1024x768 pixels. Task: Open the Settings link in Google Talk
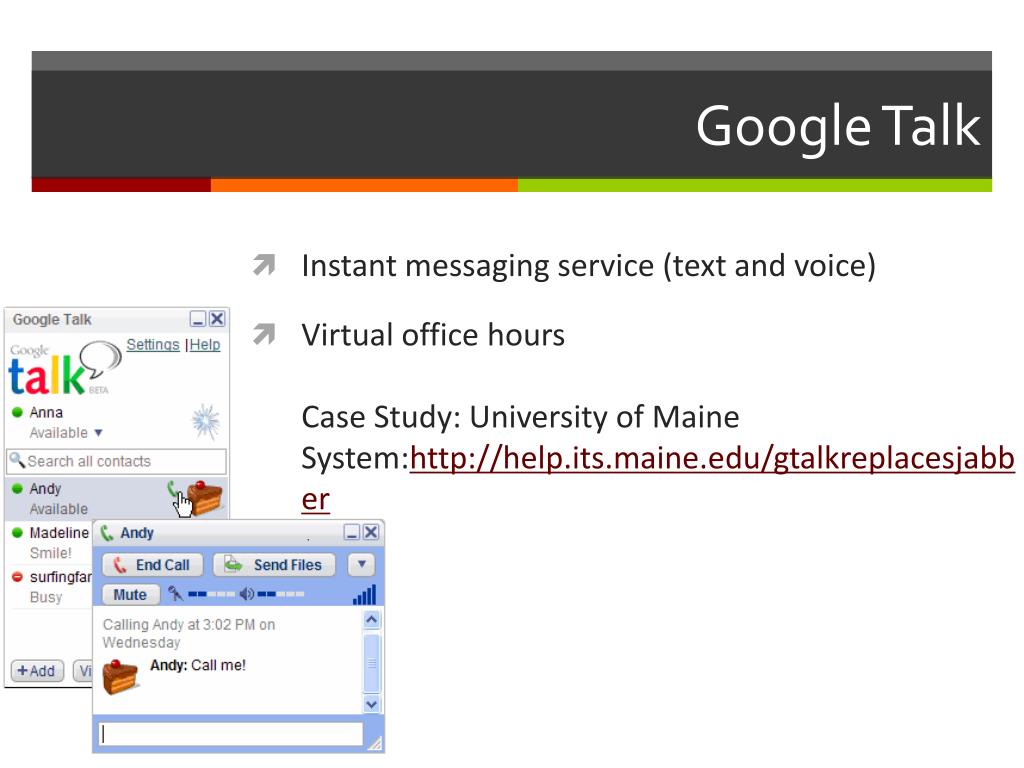tap(153, 345)
